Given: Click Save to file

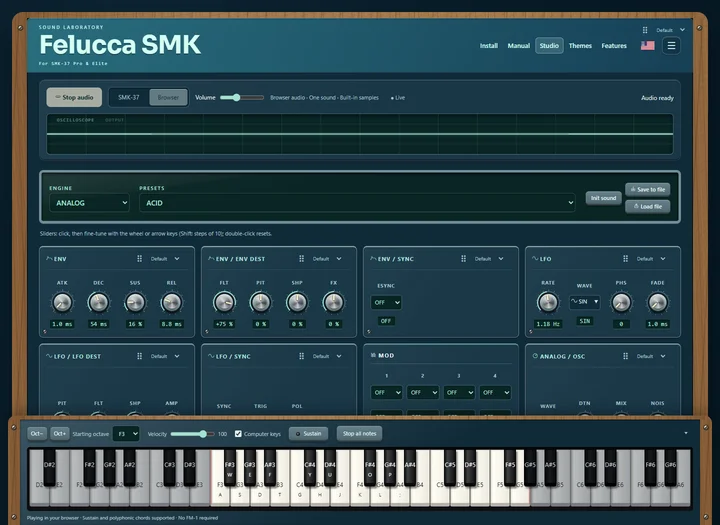Looking at the screenshot, I should pyautogui.click(x=647, y=189).
